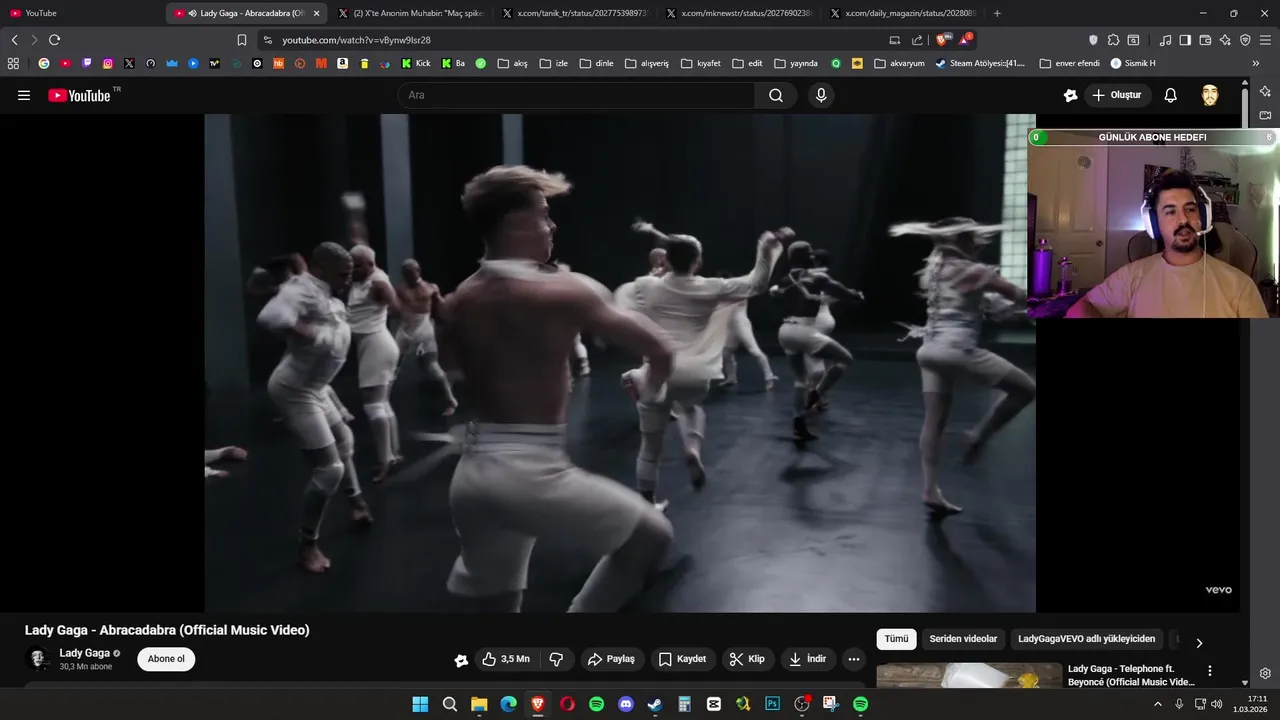The width and height of the screenshot is (1280, 720).
Task: Go back in browser history
Action: [x=14, y=40]
